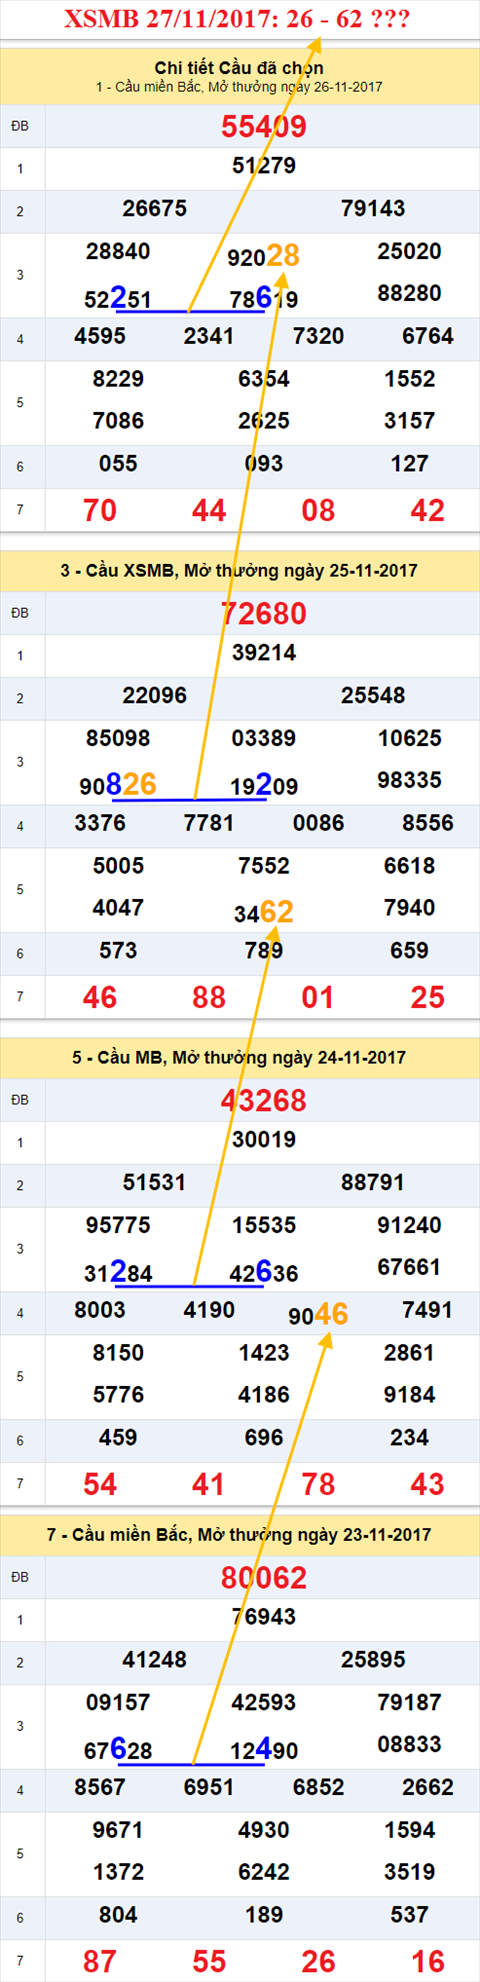The image size is (480, 1982).
Task: Click sixth prize number 459
Action: click(x=118, y=1438)
